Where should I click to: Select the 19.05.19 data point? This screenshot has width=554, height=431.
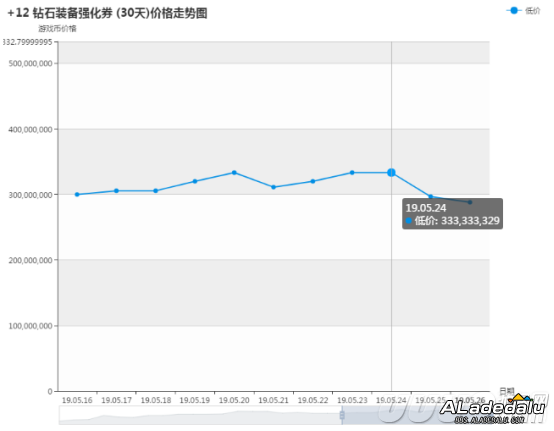[x=195, y=181]
